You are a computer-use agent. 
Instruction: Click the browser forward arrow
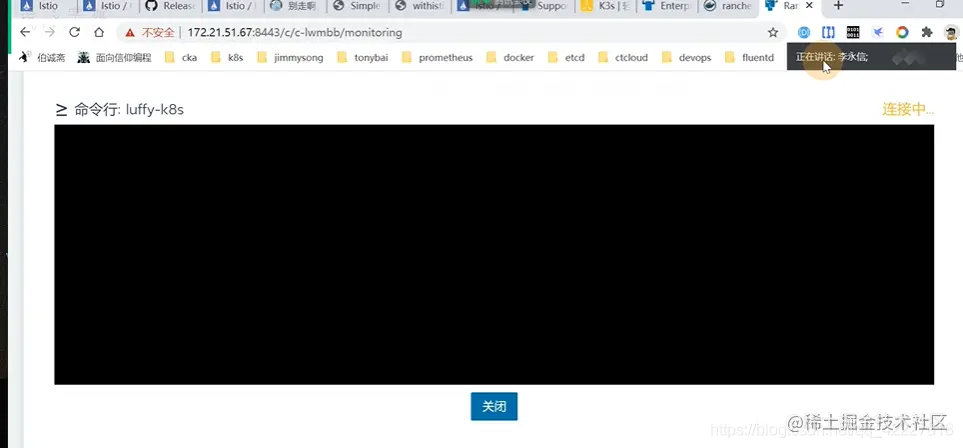coord(50,33)
